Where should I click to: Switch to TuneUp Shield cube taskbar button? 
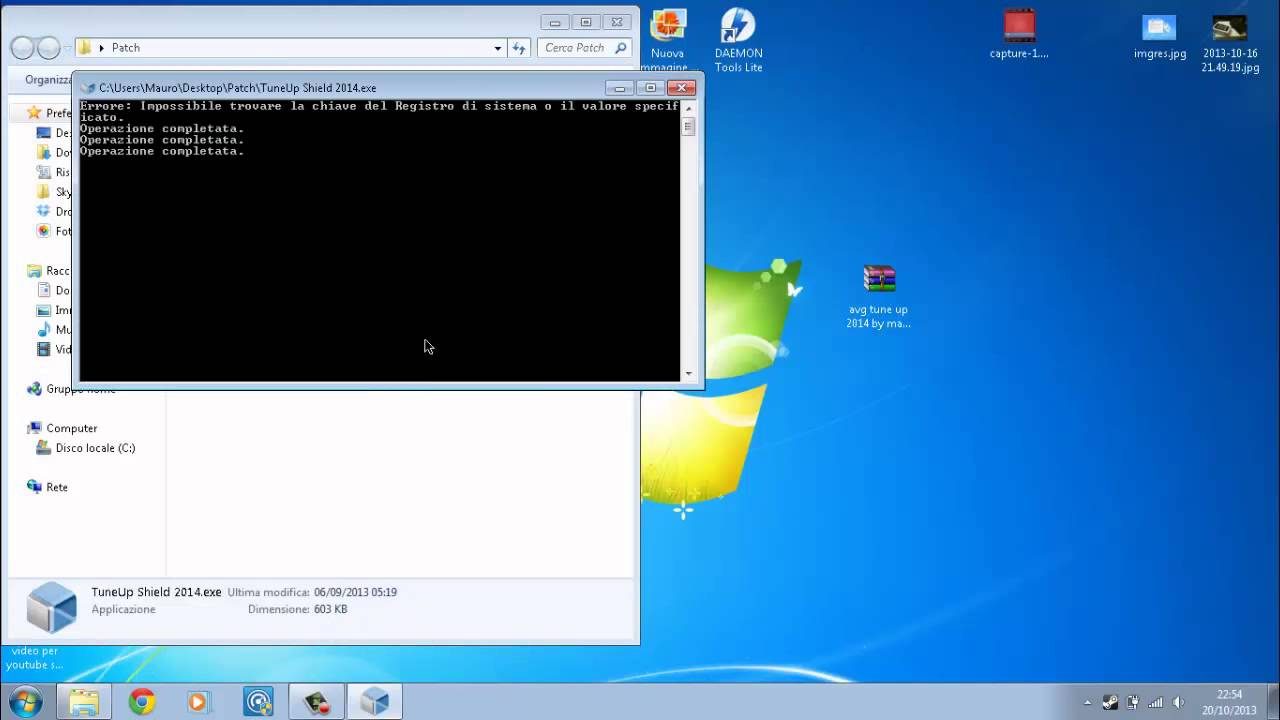374,702
